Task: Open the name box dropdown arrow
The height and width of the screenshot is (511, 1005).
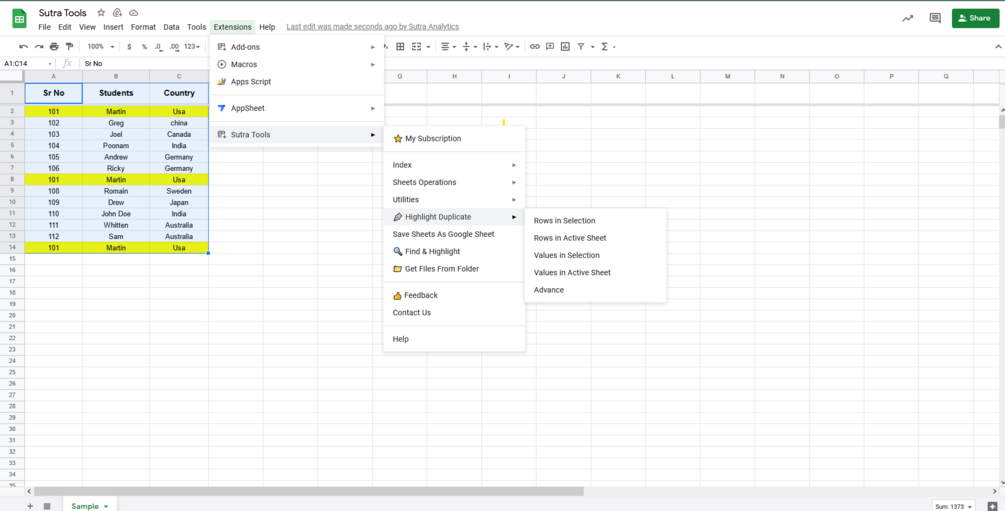Action: point(50,63)
